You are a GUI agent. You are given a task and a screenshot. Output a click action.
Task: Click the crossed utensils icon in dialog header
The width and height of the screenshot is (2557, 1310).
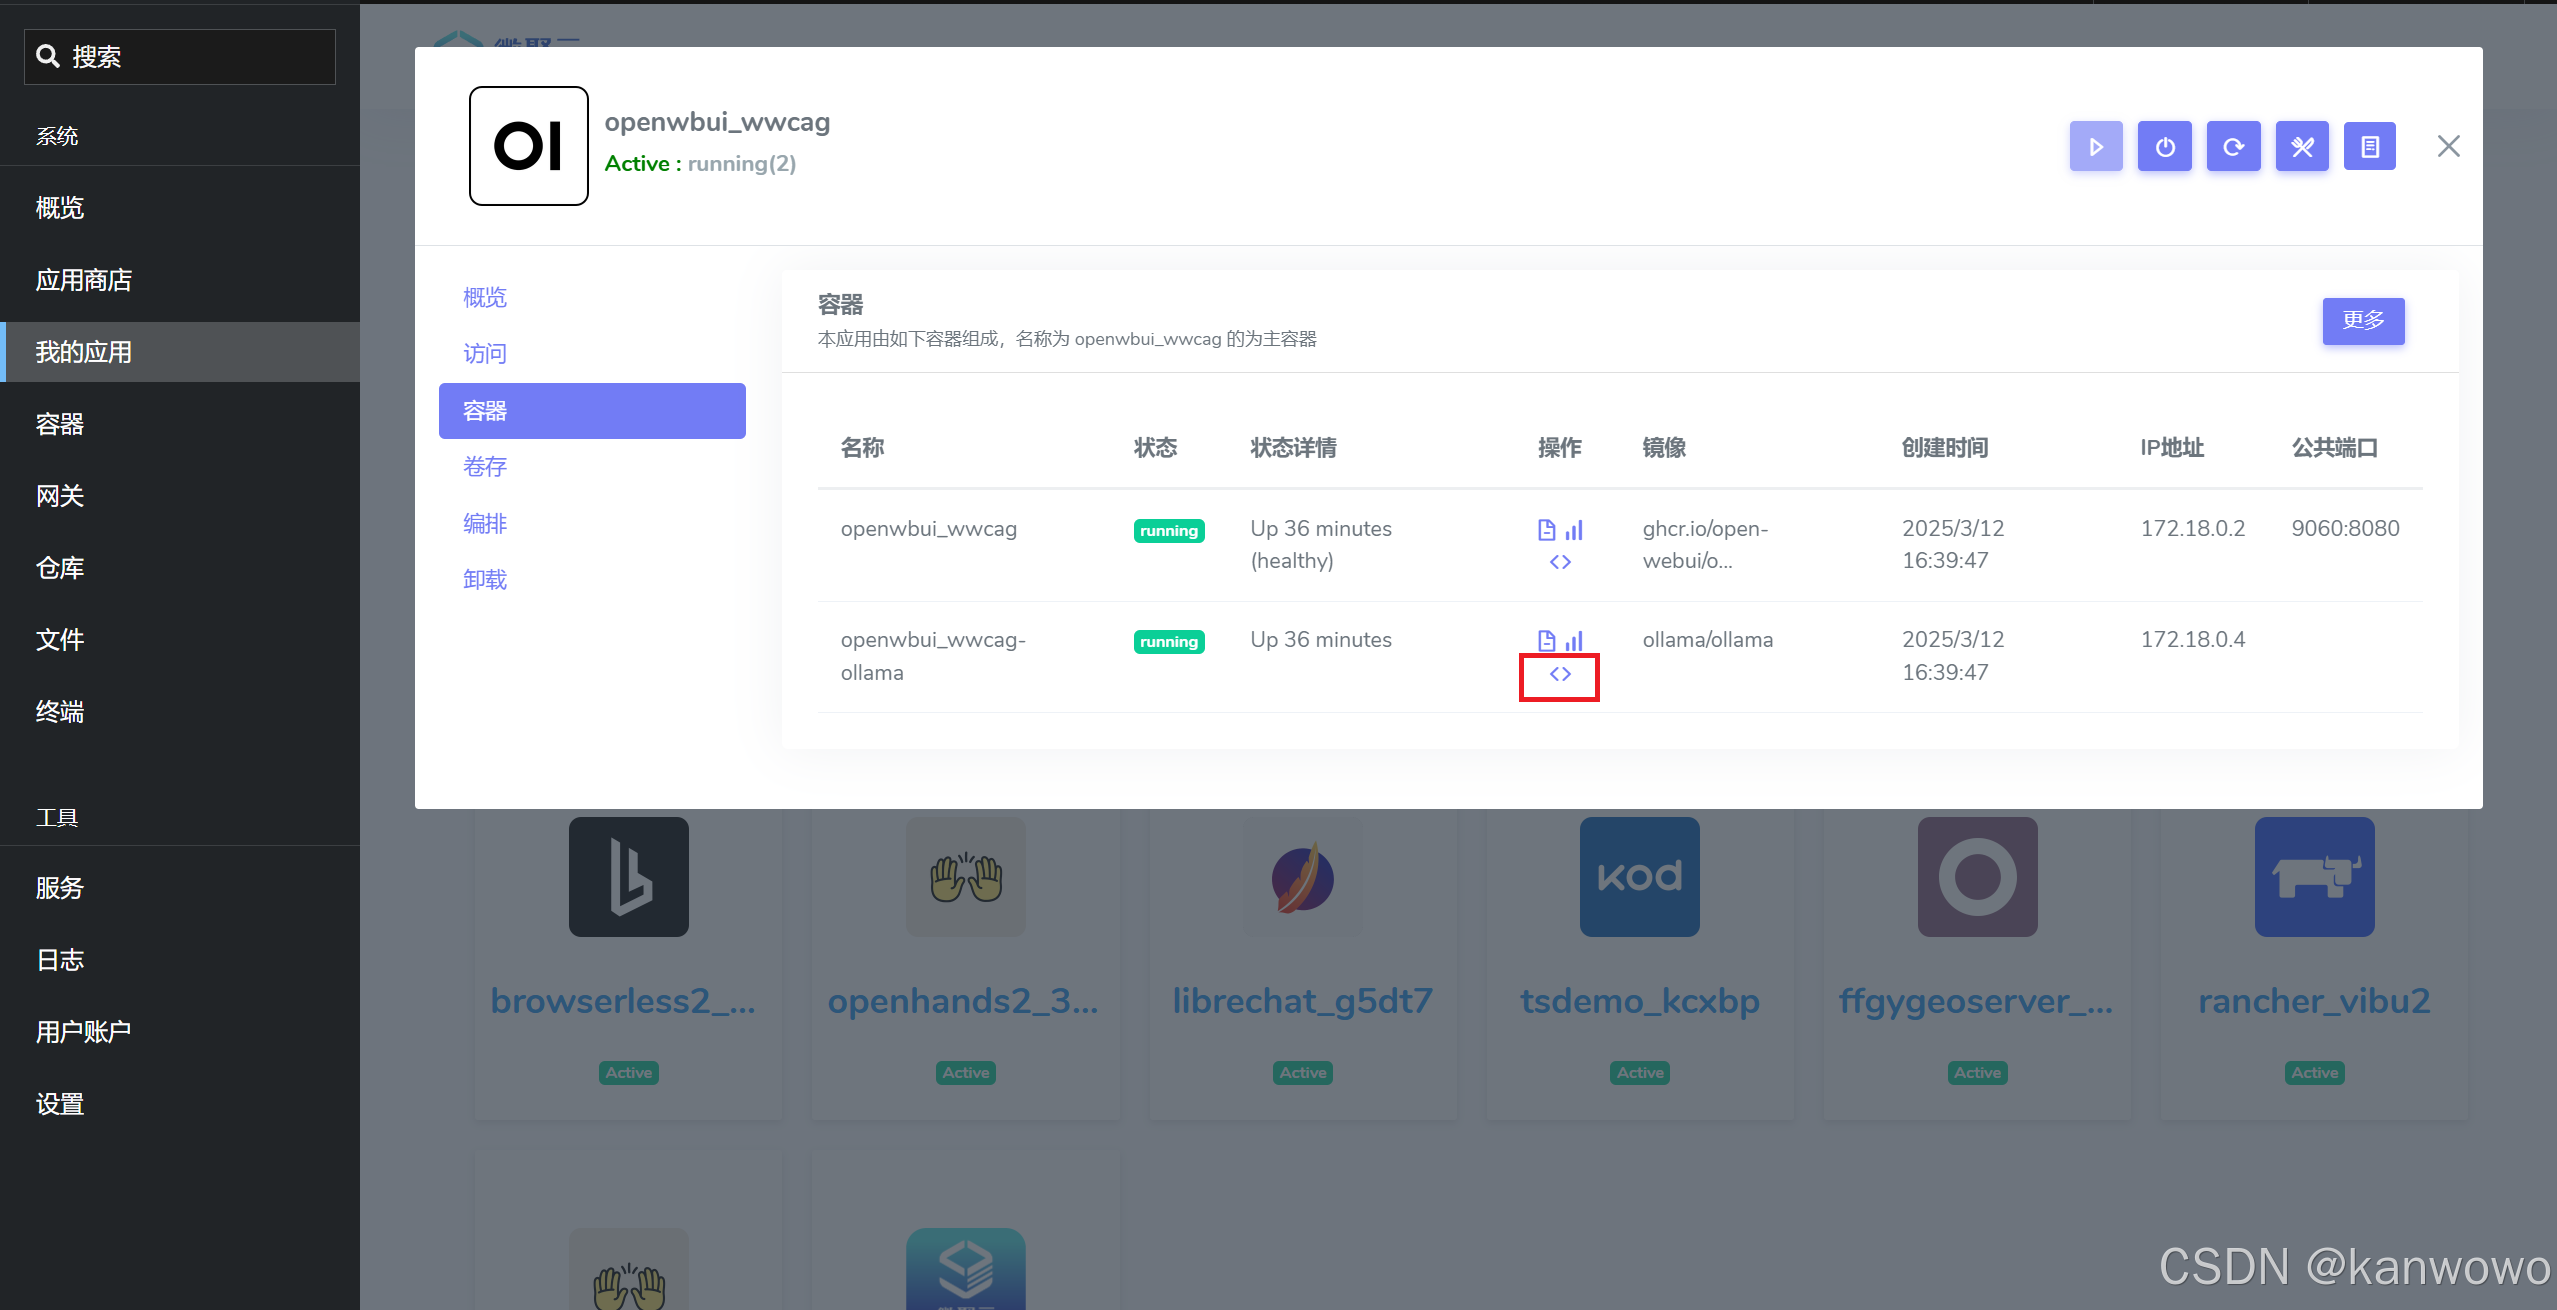click(x=2302, y=146)
